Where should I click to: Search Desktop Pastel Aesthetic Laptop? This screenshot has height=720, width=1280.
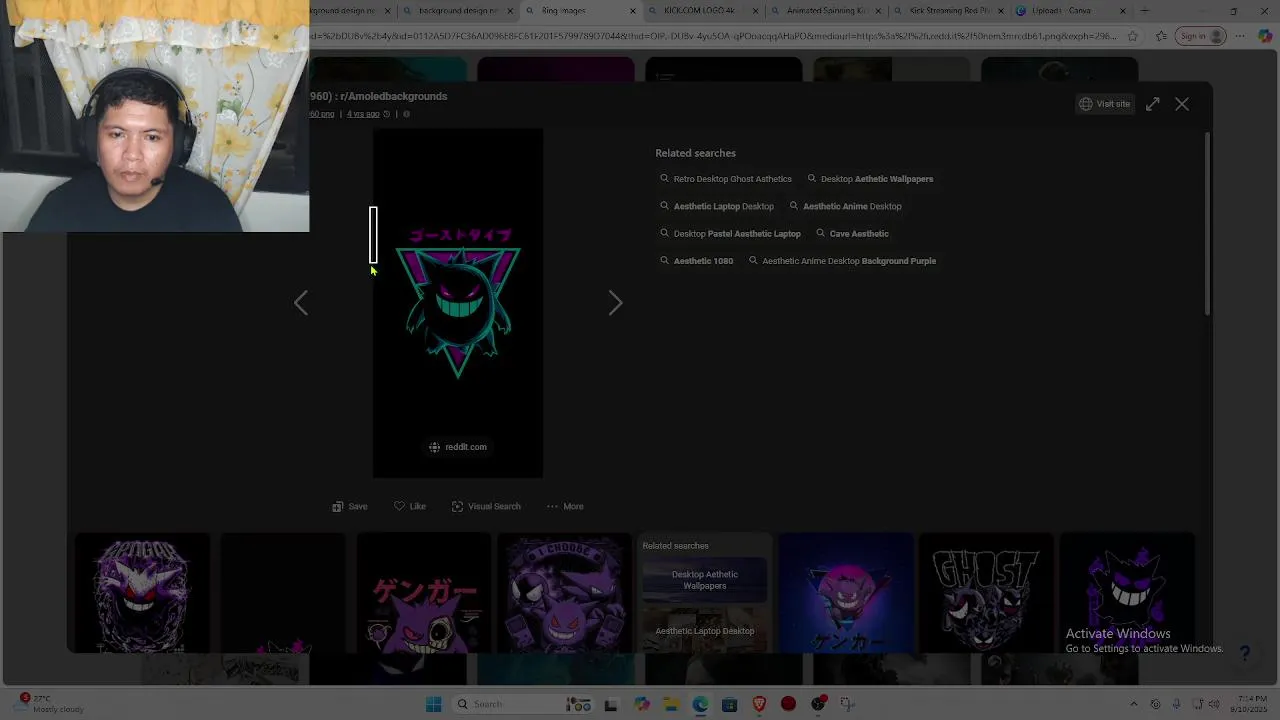(x=730, y=234)
